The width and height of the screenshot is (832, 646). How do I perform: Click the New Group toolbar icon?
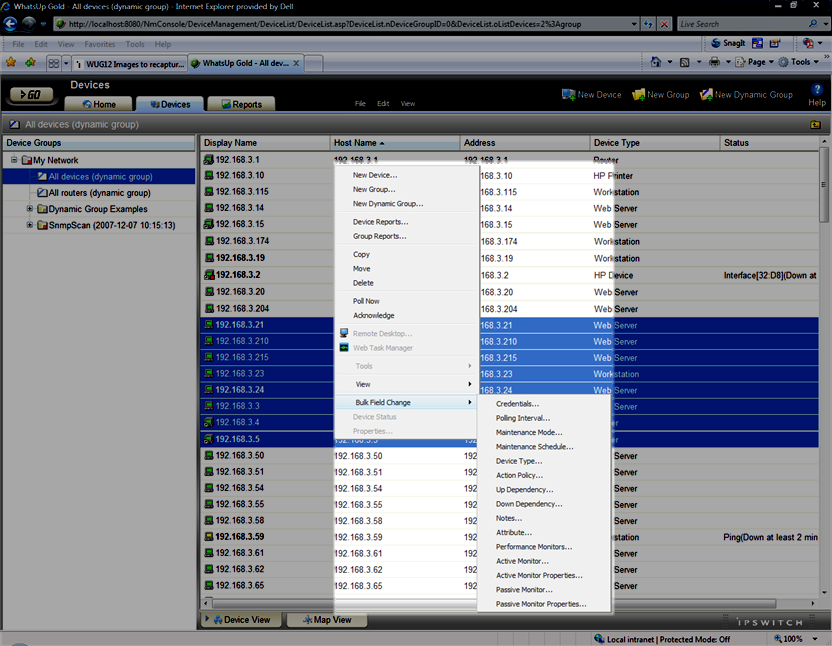[639, 95]
